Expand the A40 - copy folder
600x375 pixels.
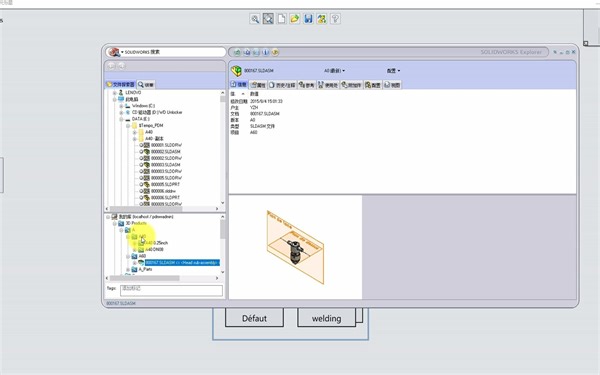point(135,139)
